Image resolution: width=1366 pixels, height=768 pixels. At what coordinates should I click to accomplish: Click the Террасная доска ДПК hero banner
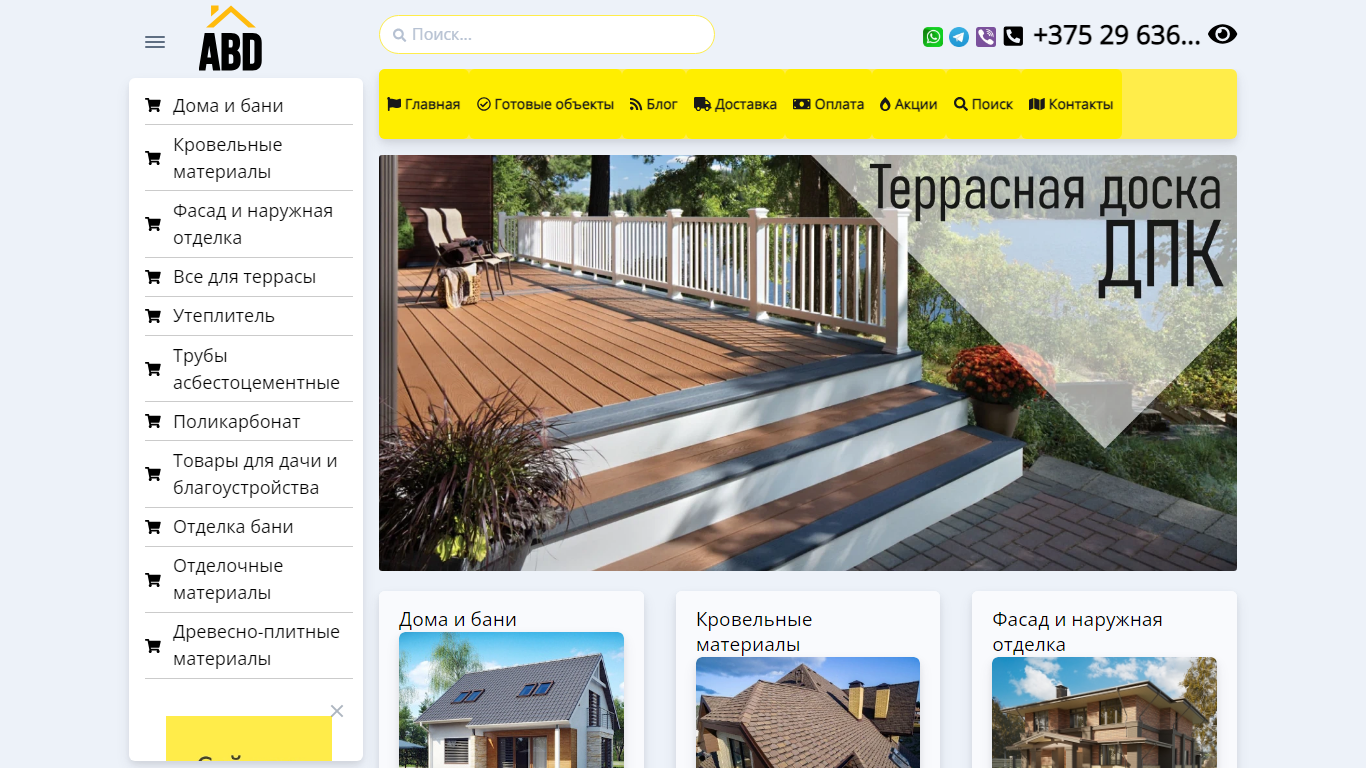pyautogui.click(x=808, y=363)
